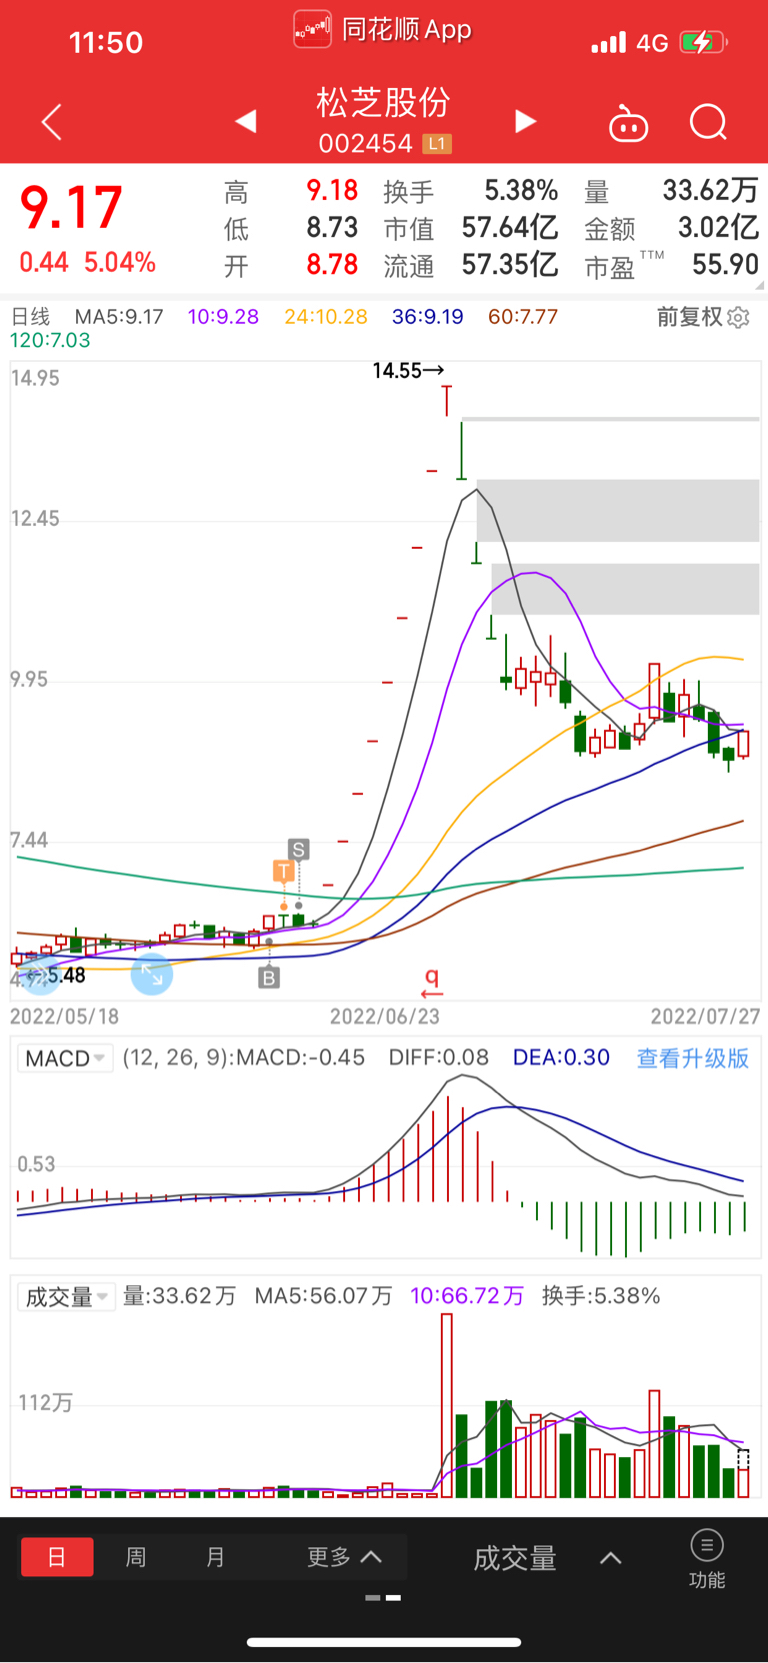
Task: Tap the red q marker below chart
Action: click(432, 981)
